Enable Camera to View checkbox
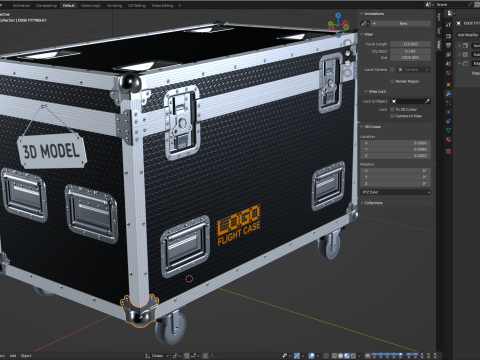 (x=392, y=116)
